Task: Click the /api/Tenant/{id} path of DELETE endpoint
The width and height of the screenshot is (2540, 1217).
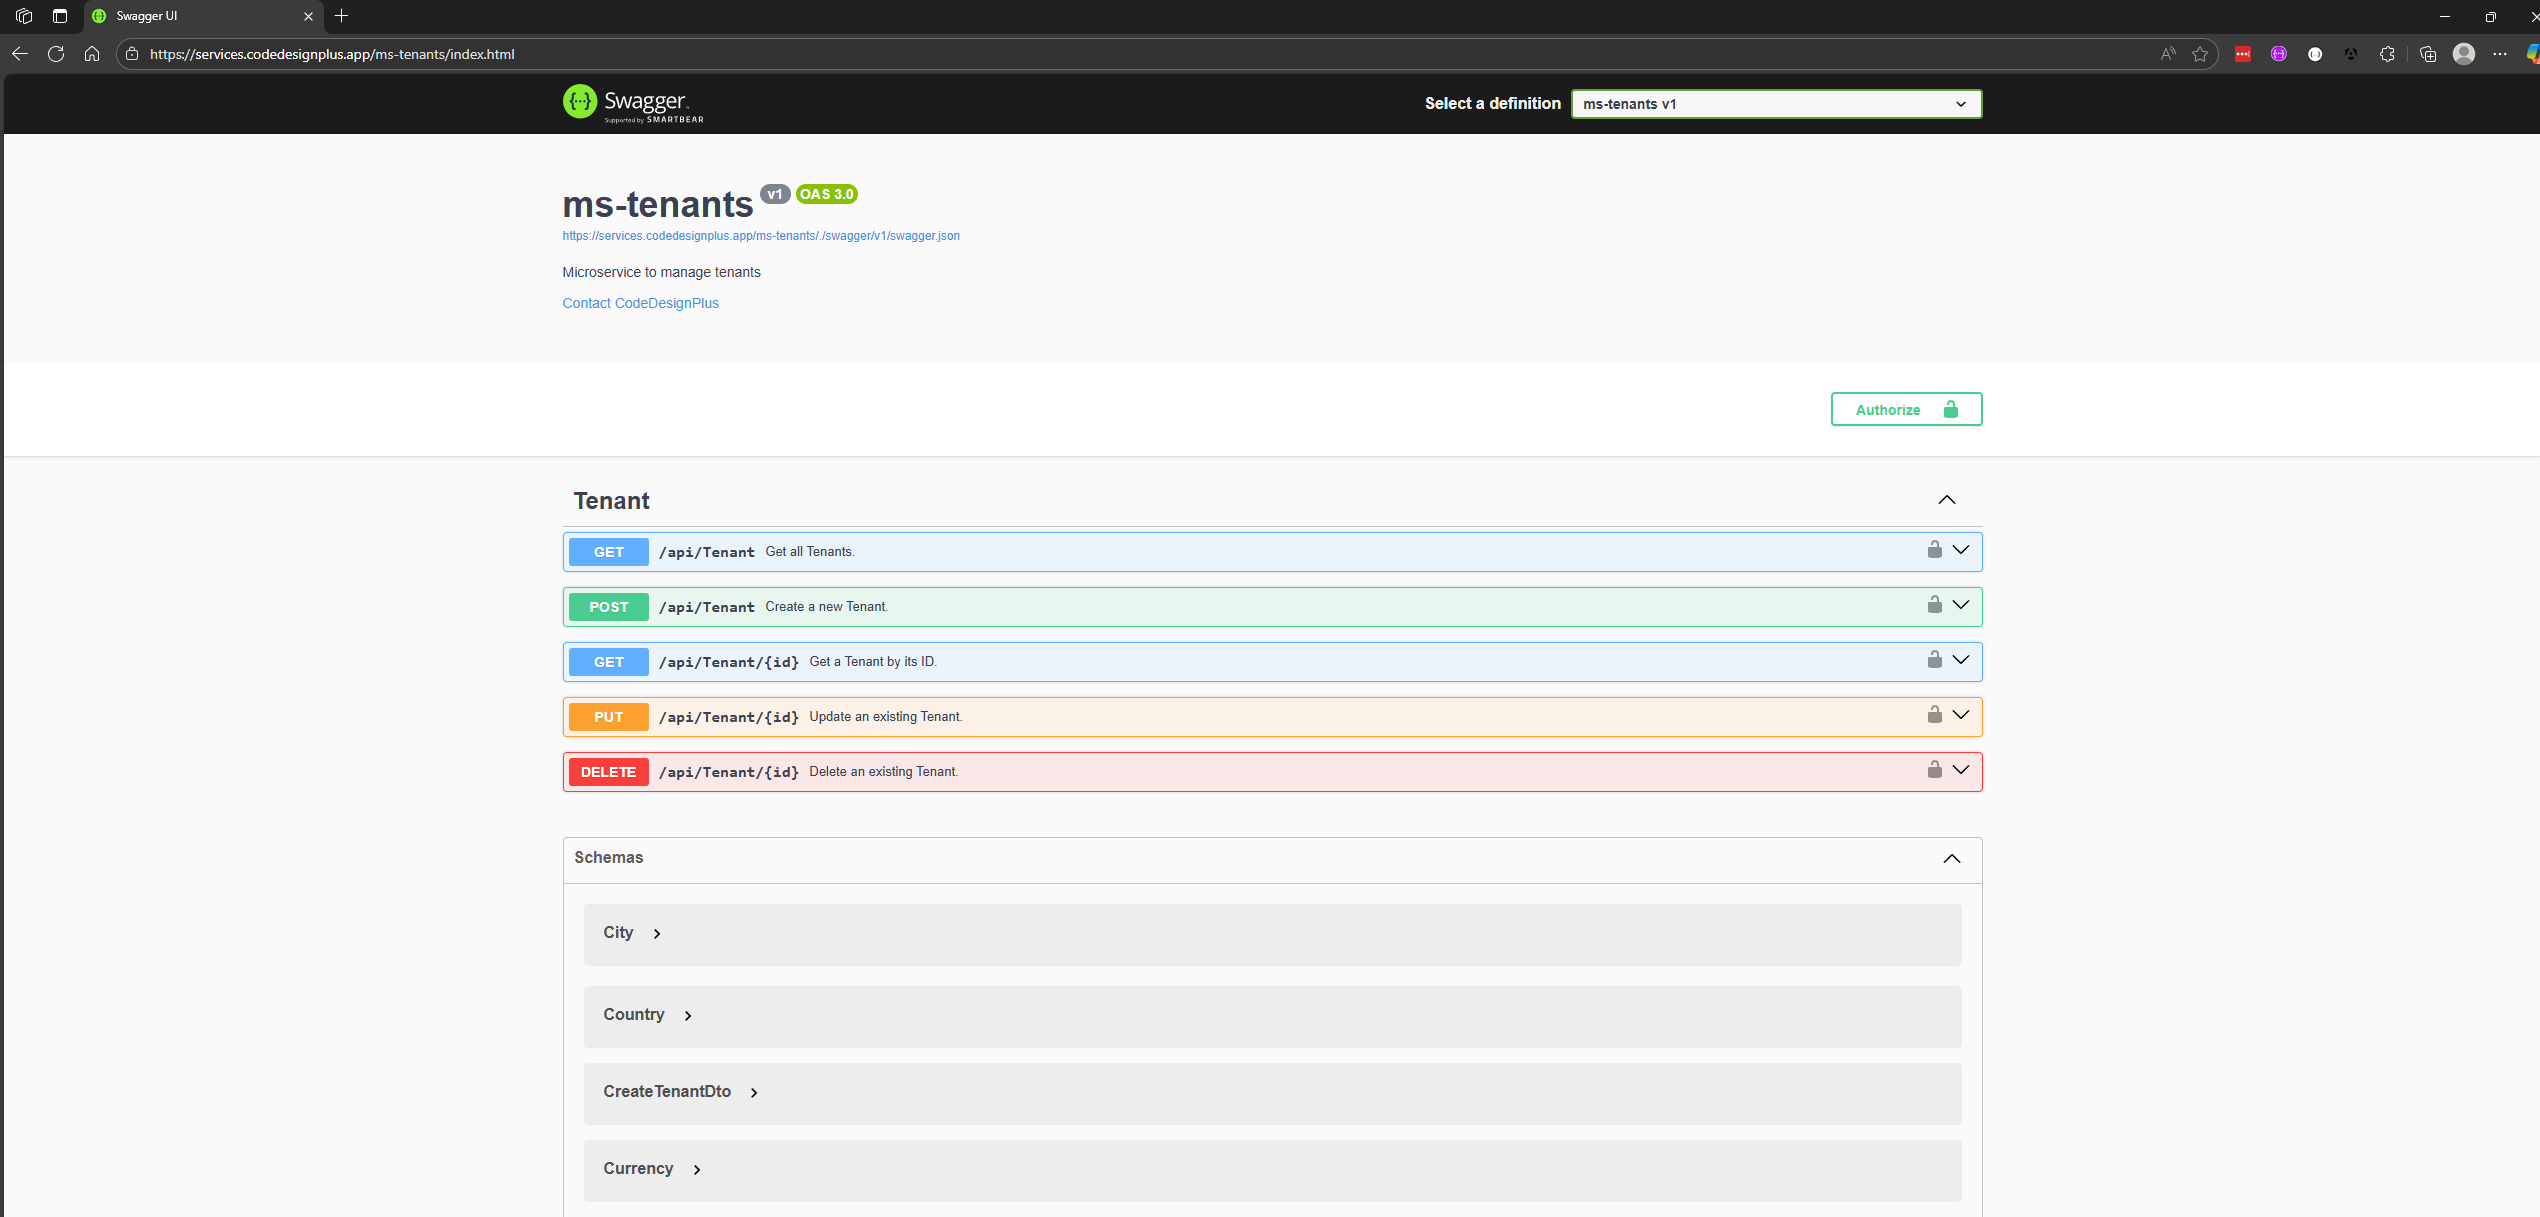Action: pyautogui.click(x=728, y=773)
